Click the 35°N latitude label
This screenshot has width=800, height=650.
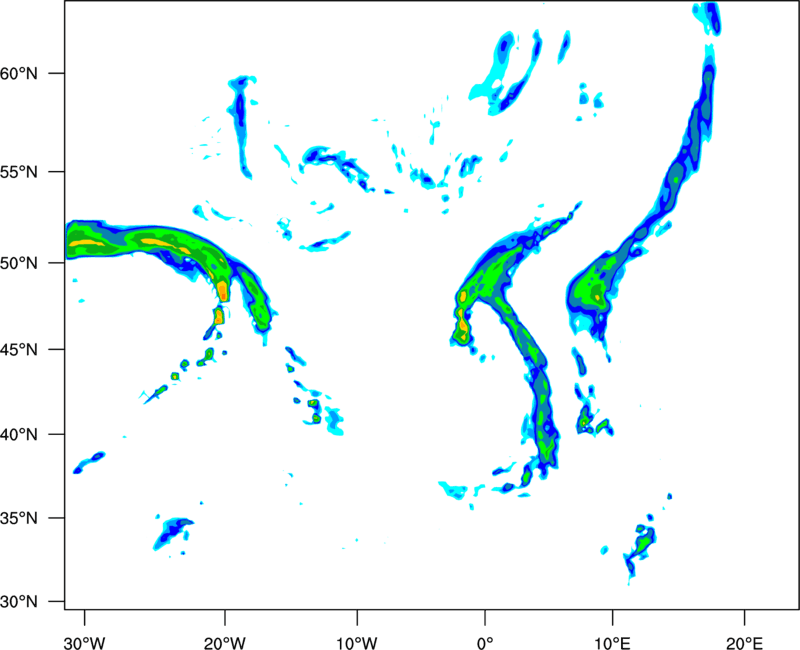click(x=19, y=518)
